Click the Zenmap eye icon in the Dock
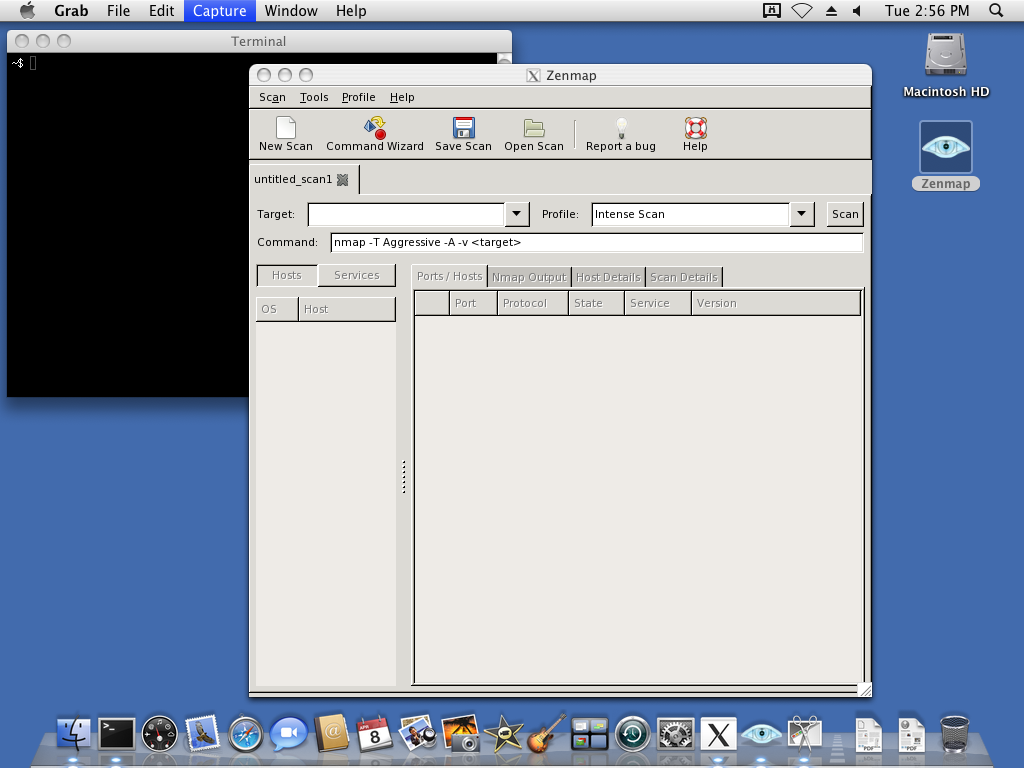Image resolution: width=1024 pixels, height=768 pixels. point(761,733)
